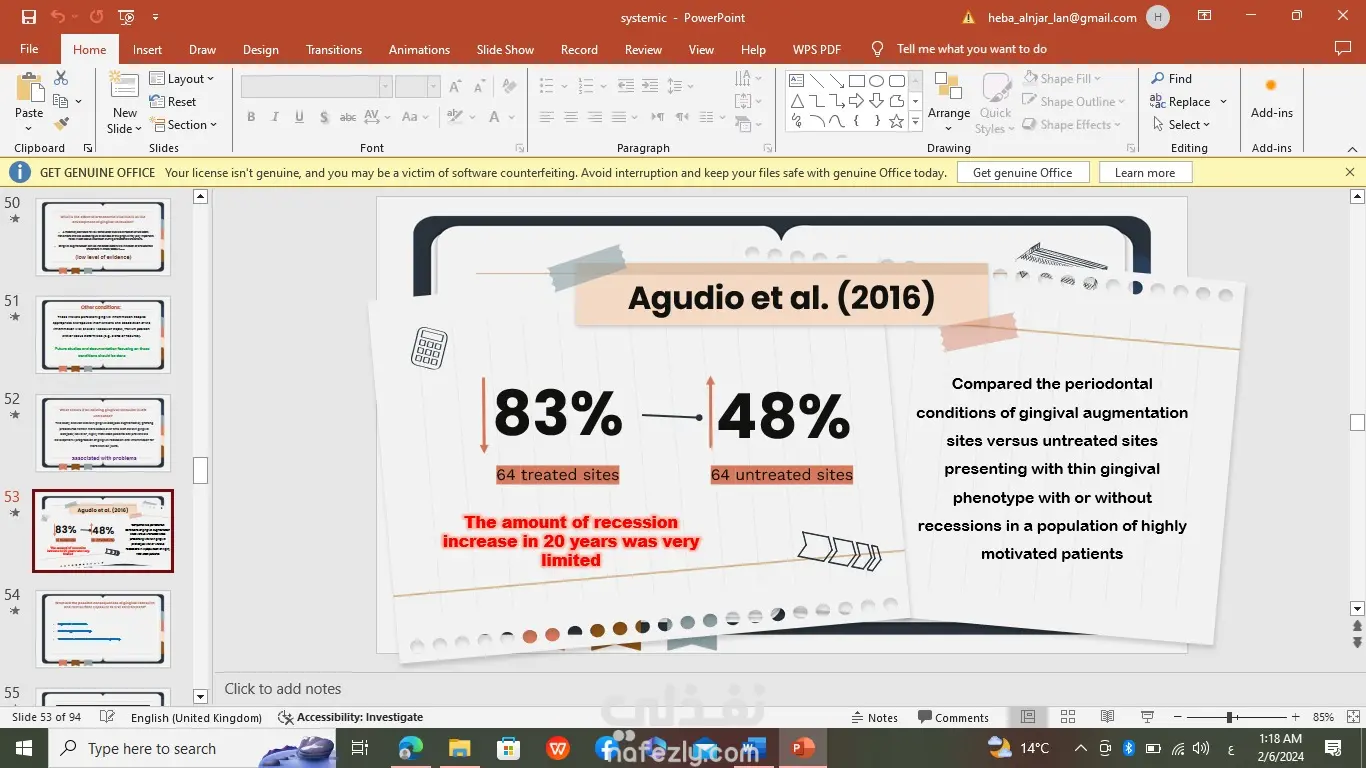Pick the Oval shape in Drawing group
The width and height of the screenshot is (1366, 768).
877,81
